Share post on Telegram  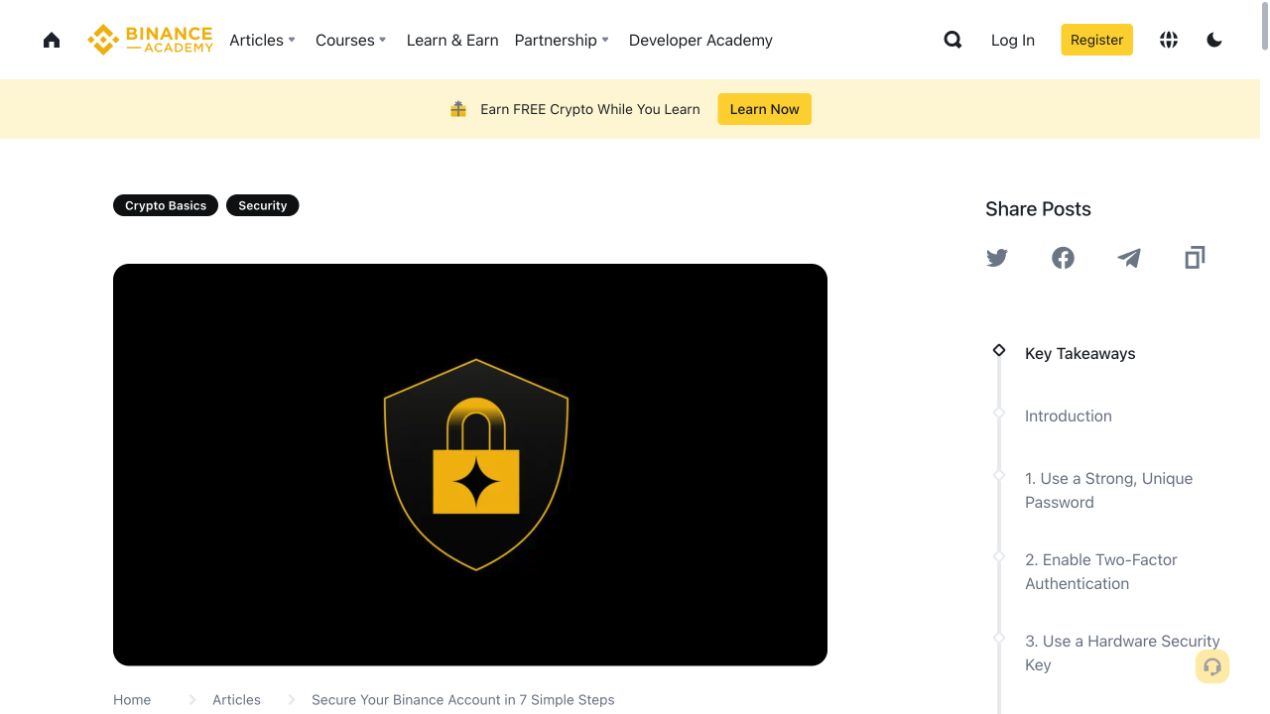[1129, 258]
